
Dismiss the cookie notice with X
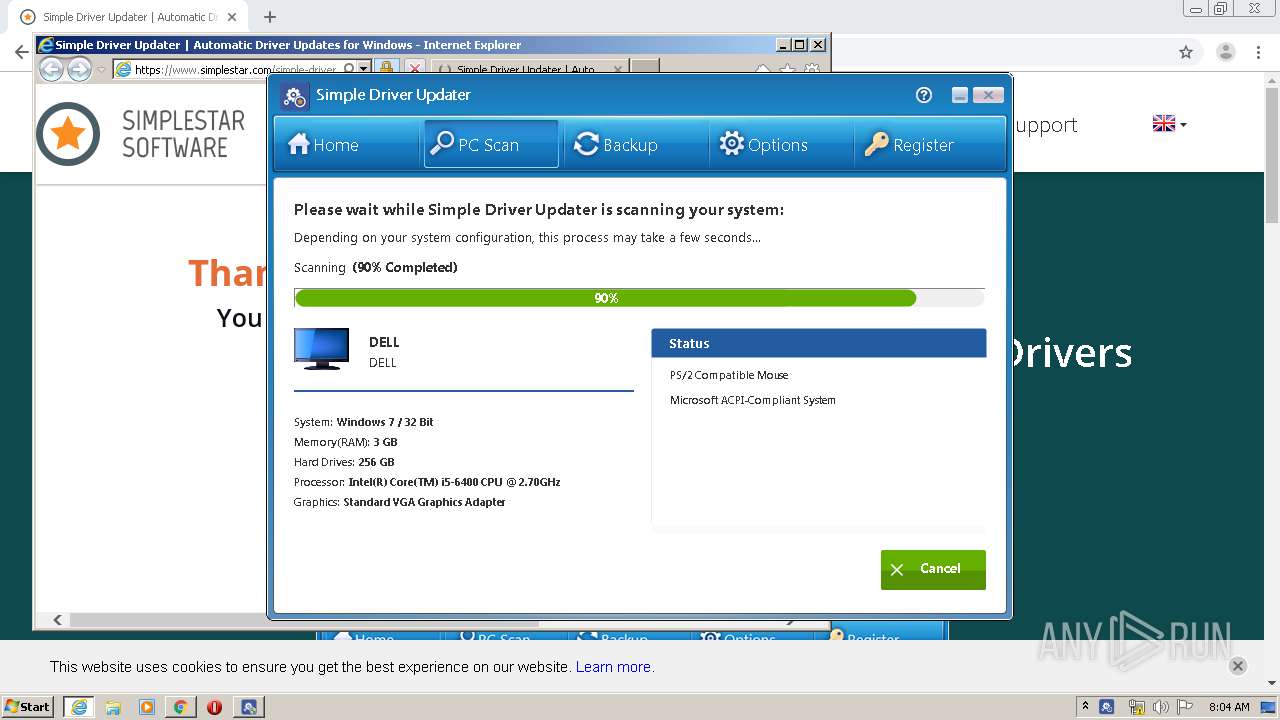pyautogui.click(x=1238, y=666)
